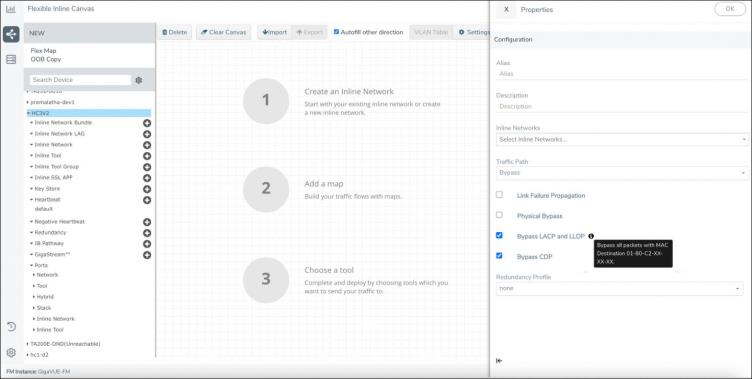Click the info icon beside Bypass LACP and LLDP

591,236
